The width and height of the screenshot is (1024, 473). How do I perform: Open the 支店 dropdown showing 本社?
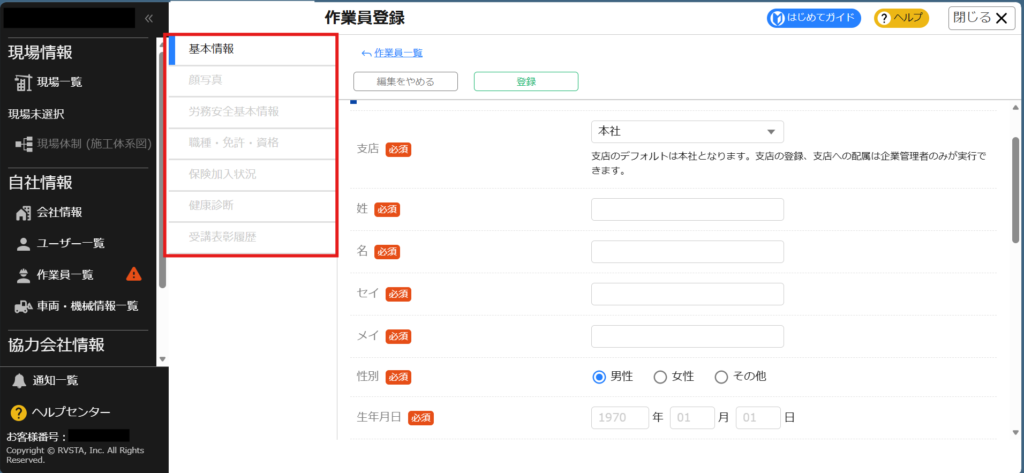point(687,131)
